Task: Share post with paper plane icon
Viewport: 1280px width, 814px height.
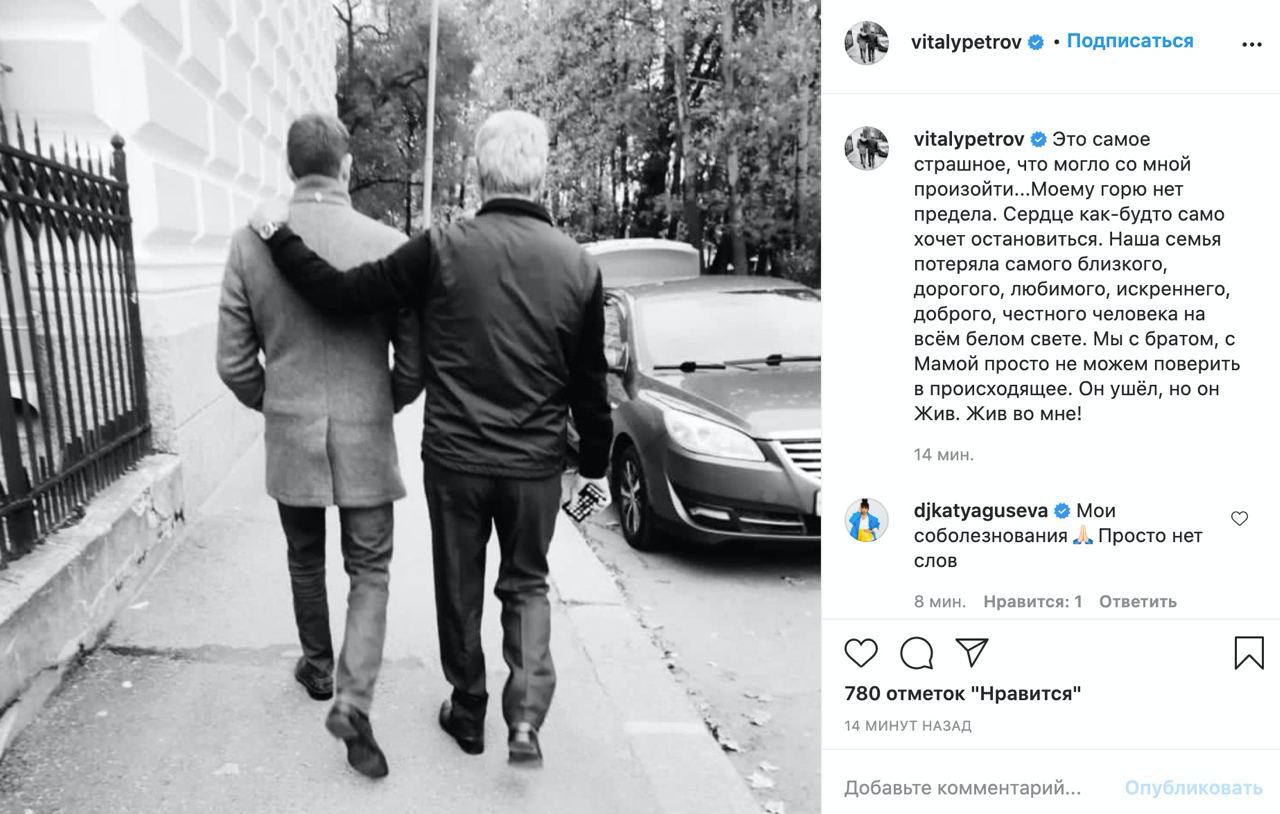Action: click(972, 652)
